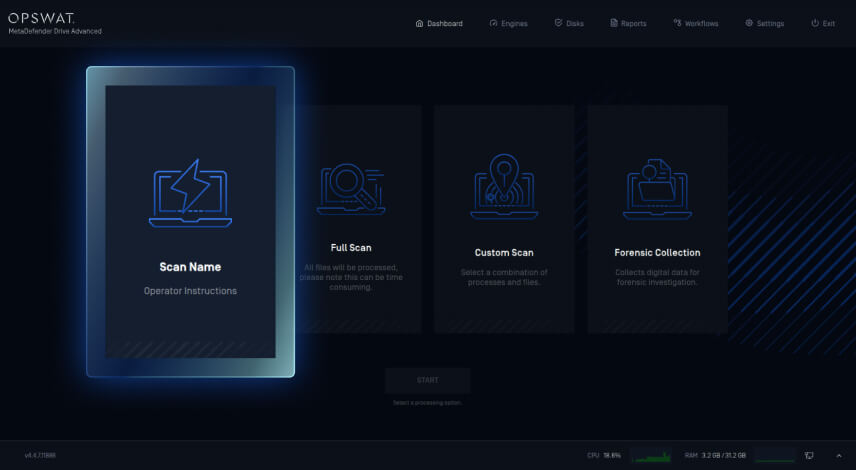Click the version number in status bar
The width and height of the screenshot is (856, 470).
[x=40, y=455]
